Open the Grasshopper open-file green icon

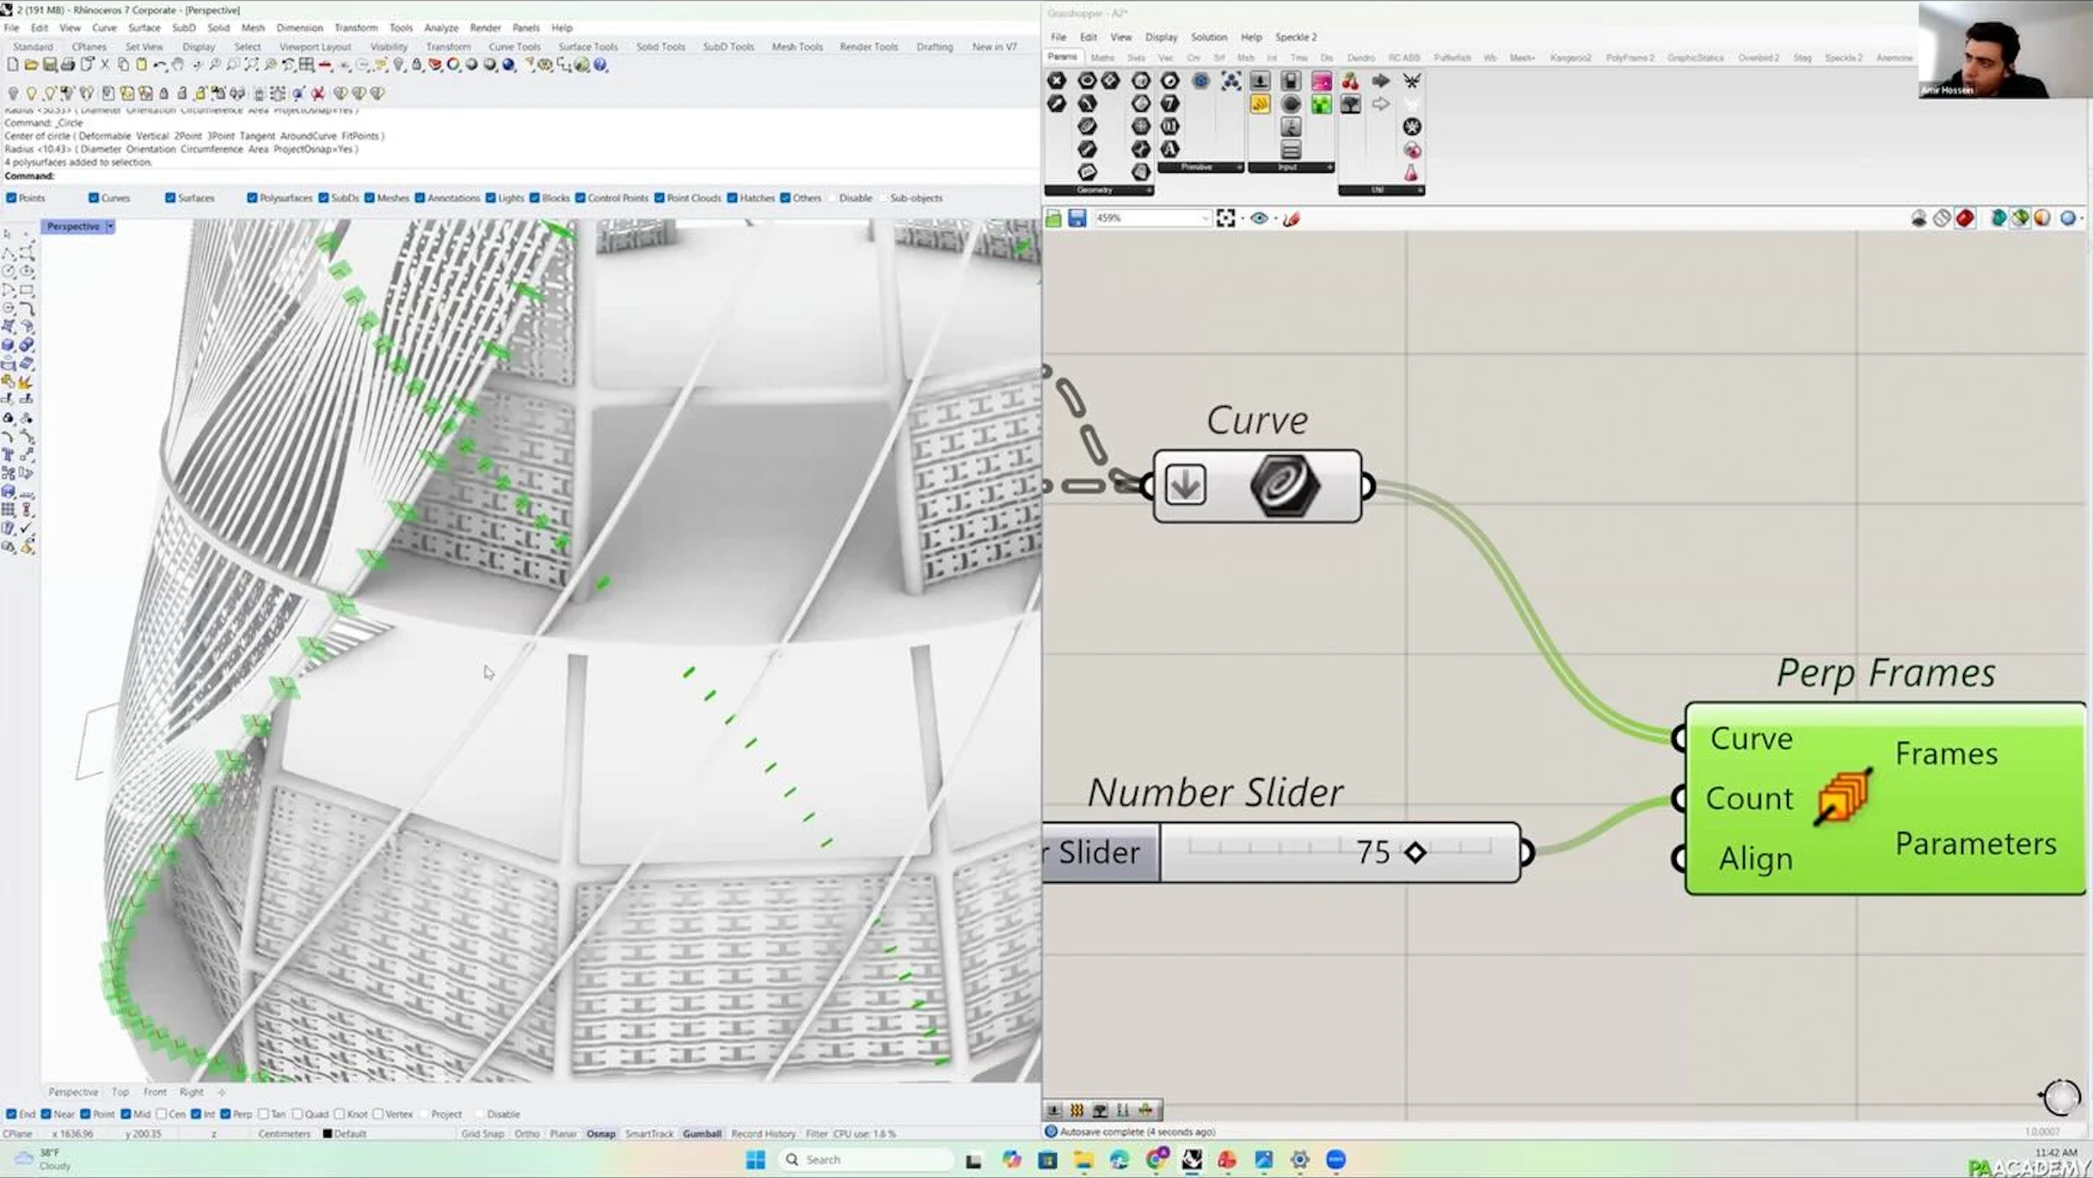1054,218
